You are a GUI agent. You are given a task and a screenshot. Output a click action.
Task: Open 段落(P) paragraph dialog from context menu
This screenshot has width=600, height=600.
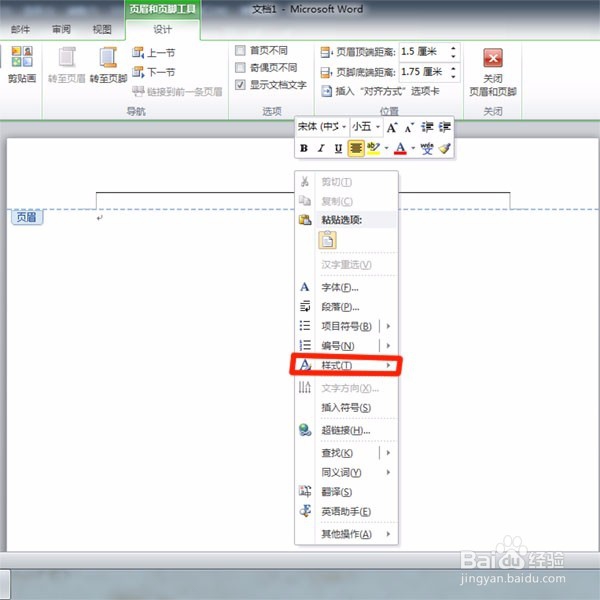pyautogui.click(x=346, y=307)
